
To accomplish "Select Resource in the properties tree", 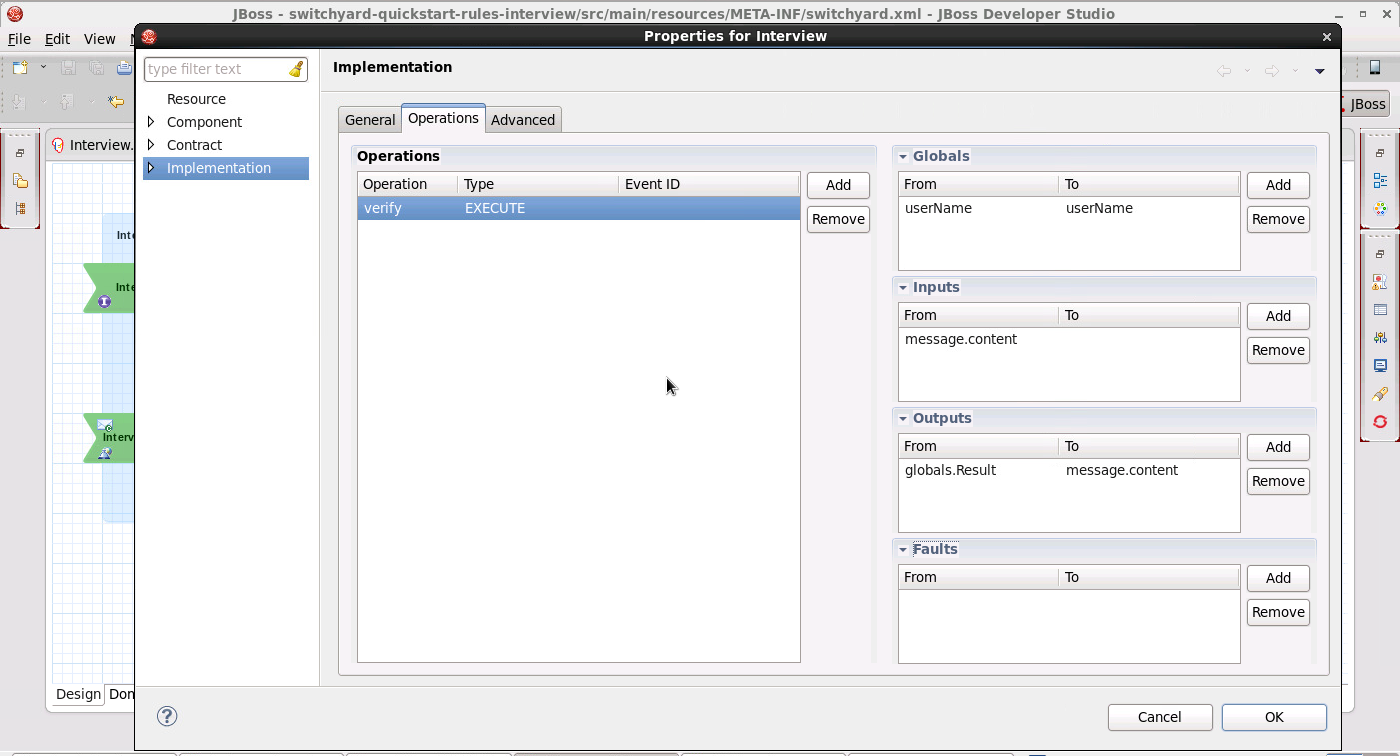I will point(196,99).
